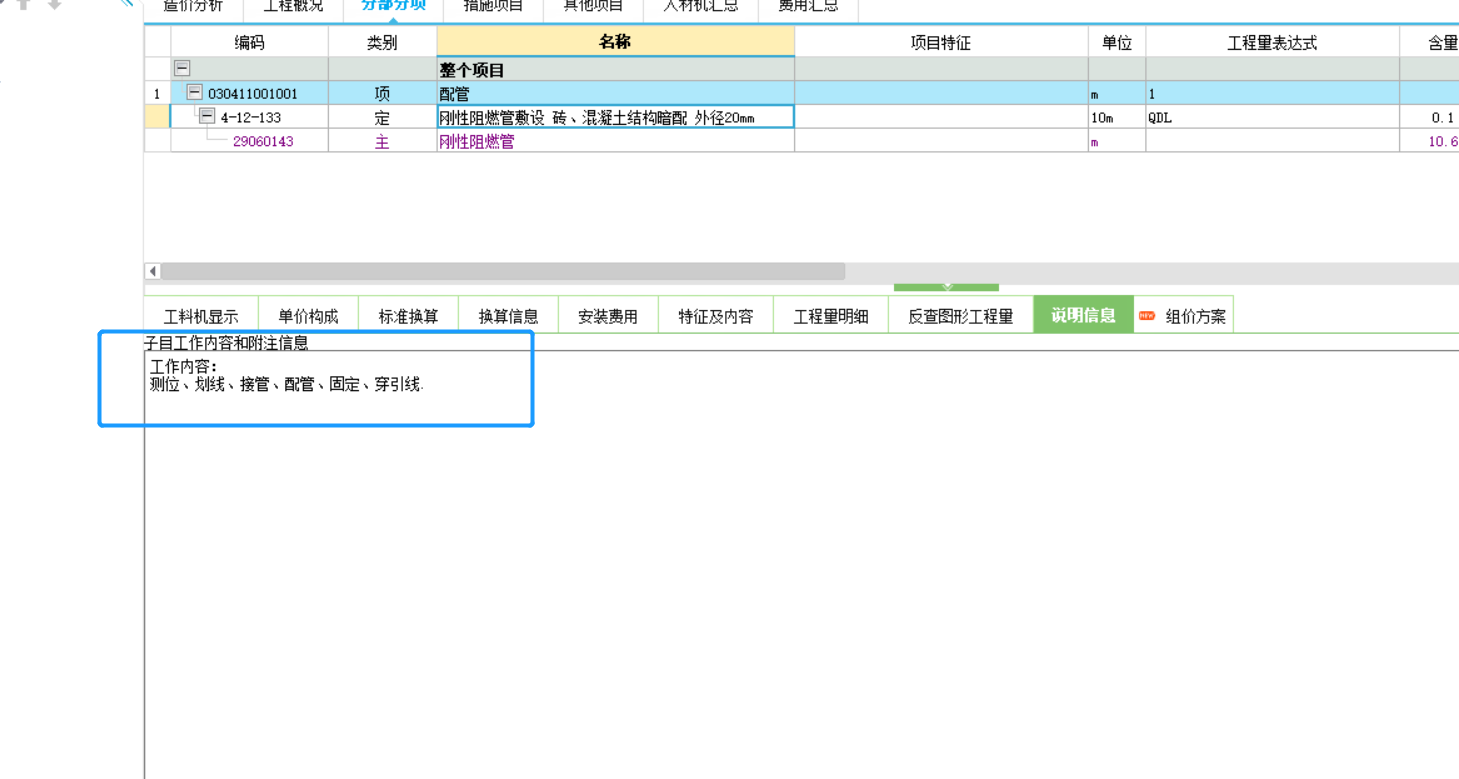Click the 子目工作内容和附注信息 heading

pos(226,342)
